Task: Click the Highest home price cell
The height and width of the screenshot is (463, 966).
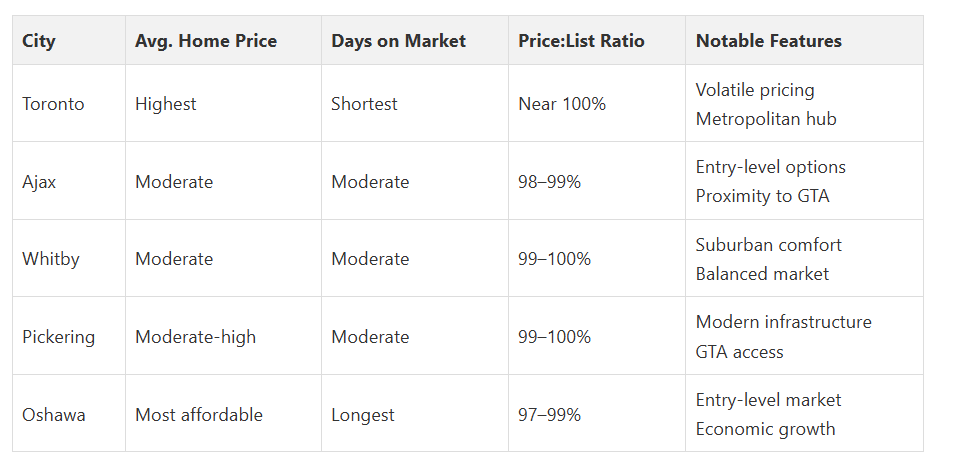Action: pos(166,104)
